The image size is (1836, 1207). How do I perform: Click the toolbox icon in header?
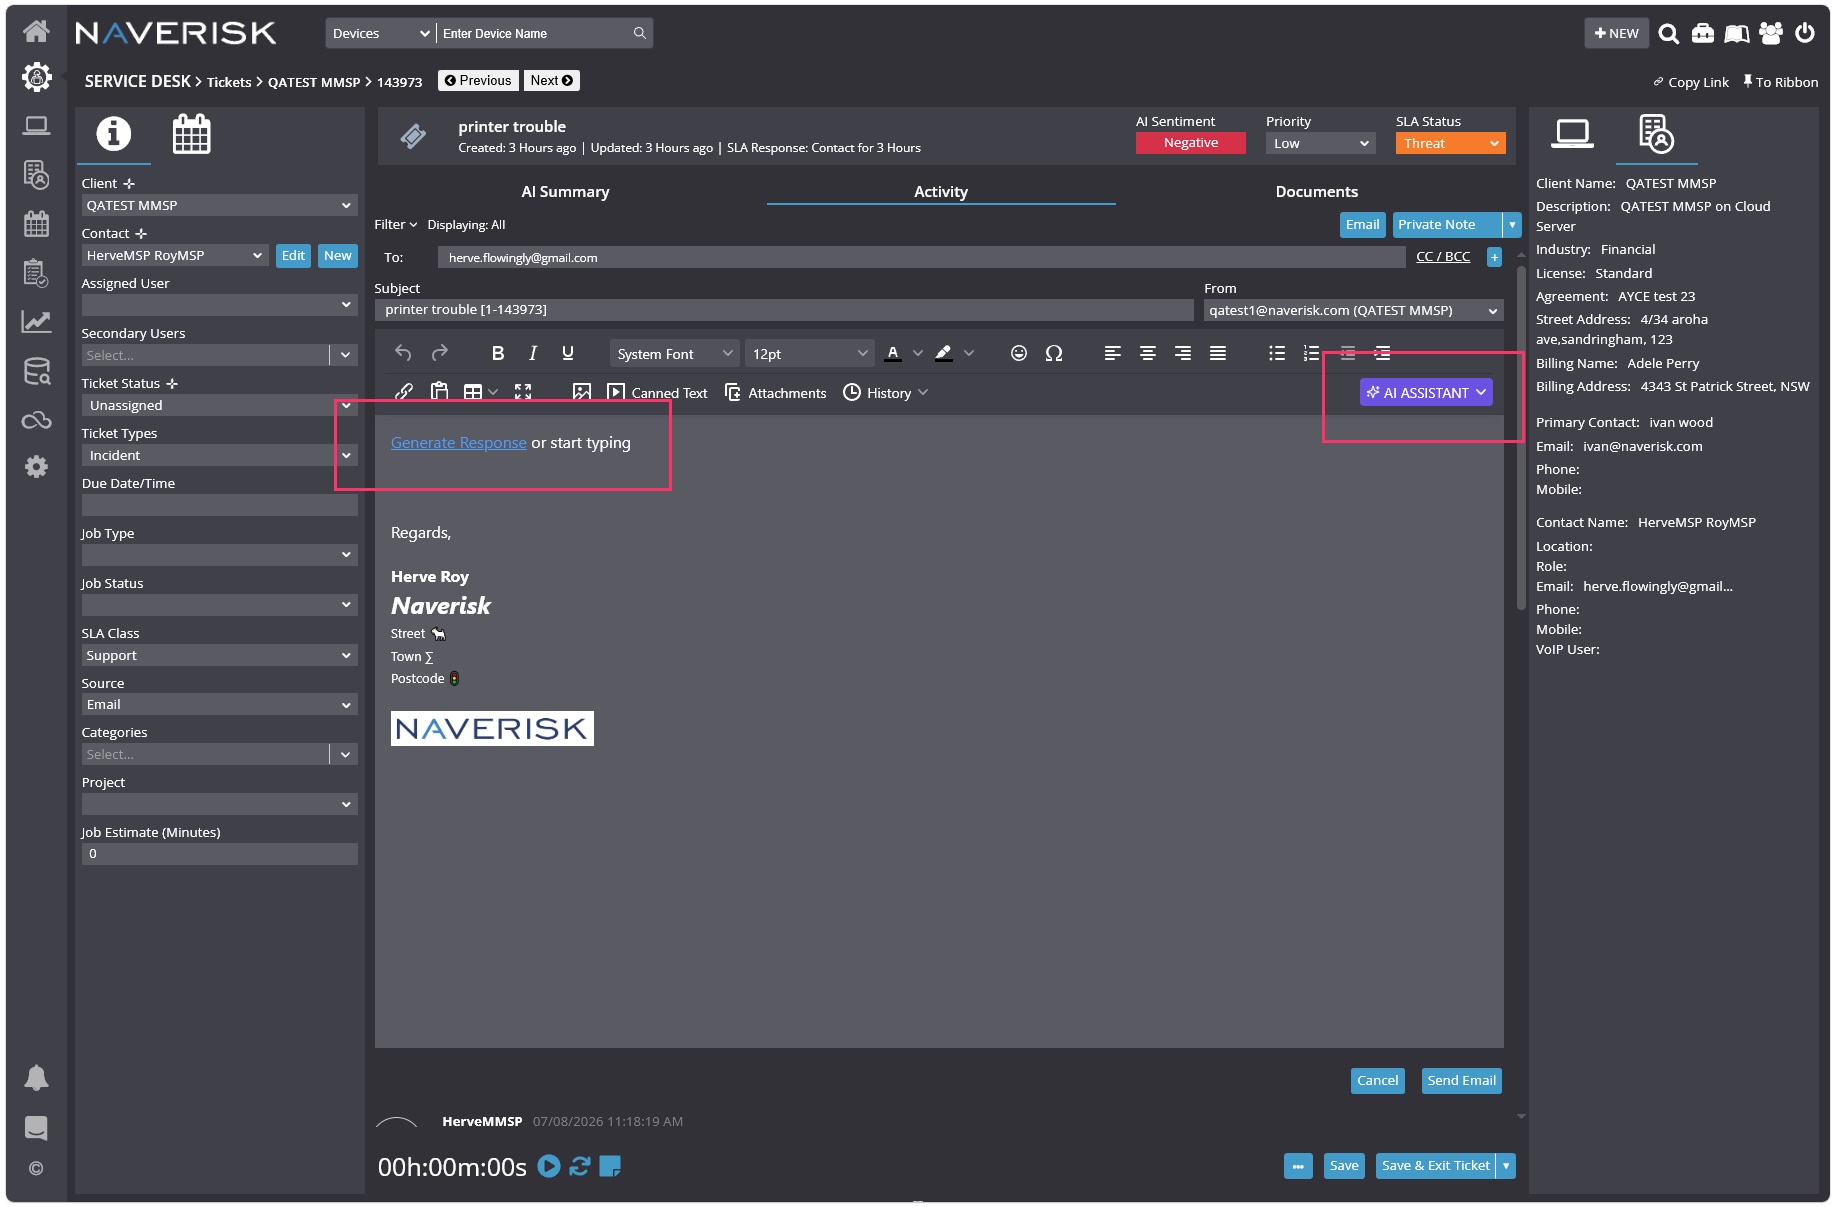[1702, 34]
